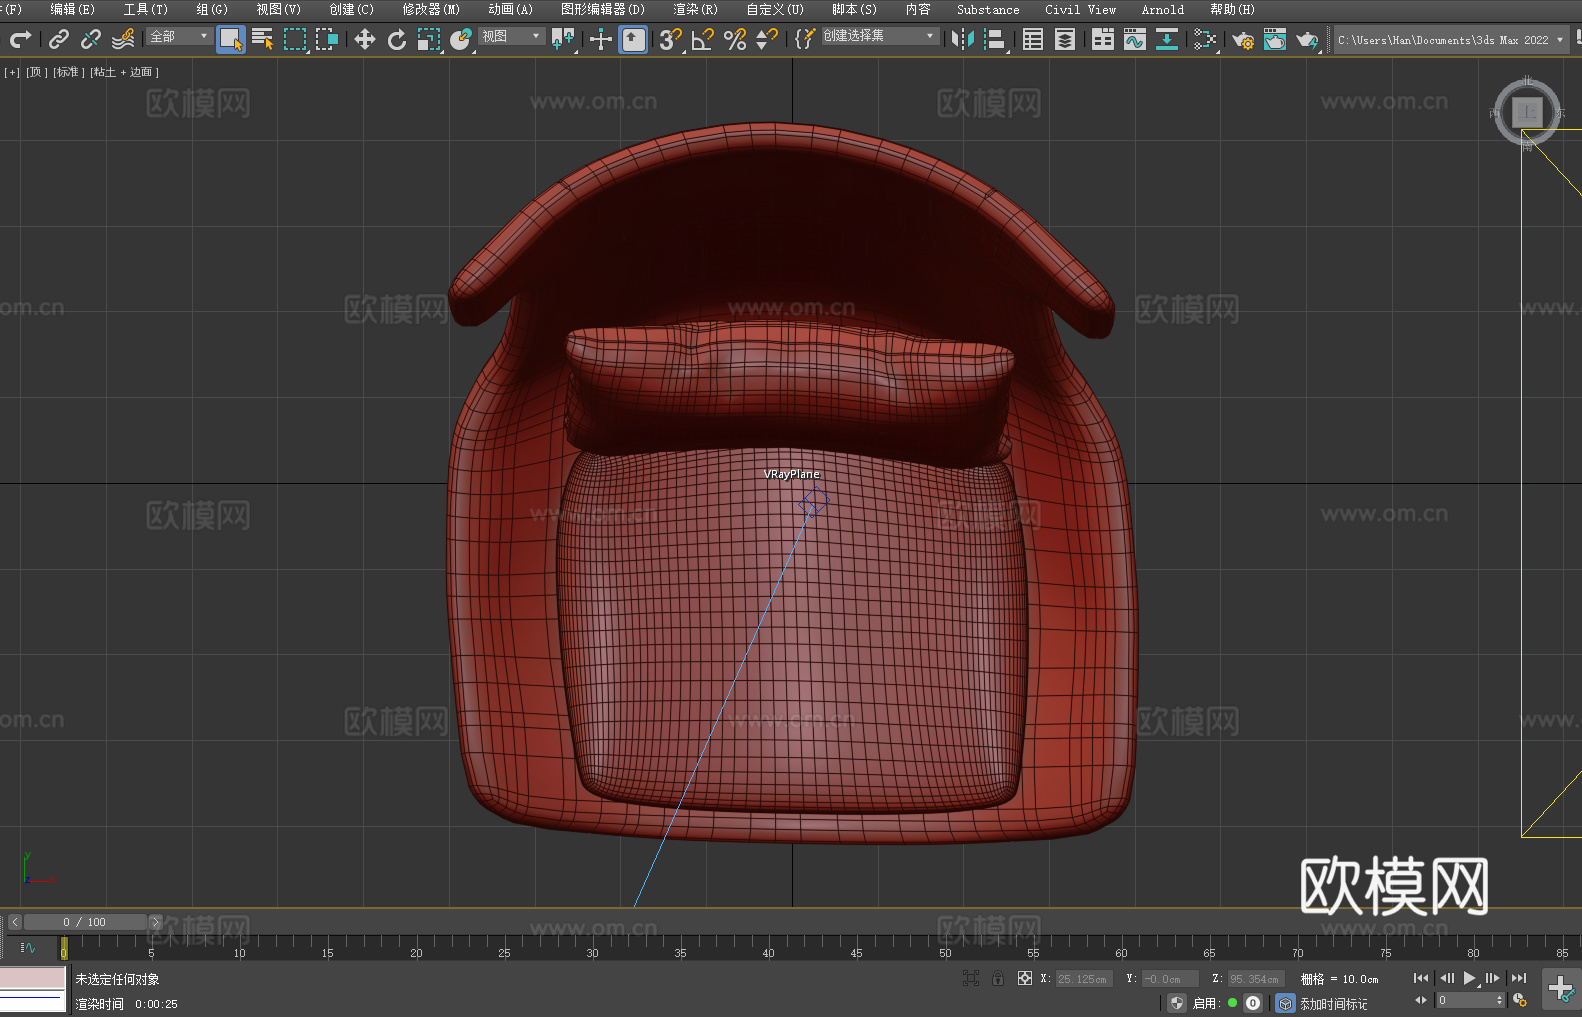Click the X coordinate field
1582x1017 pixels.
pos(1084,979)
